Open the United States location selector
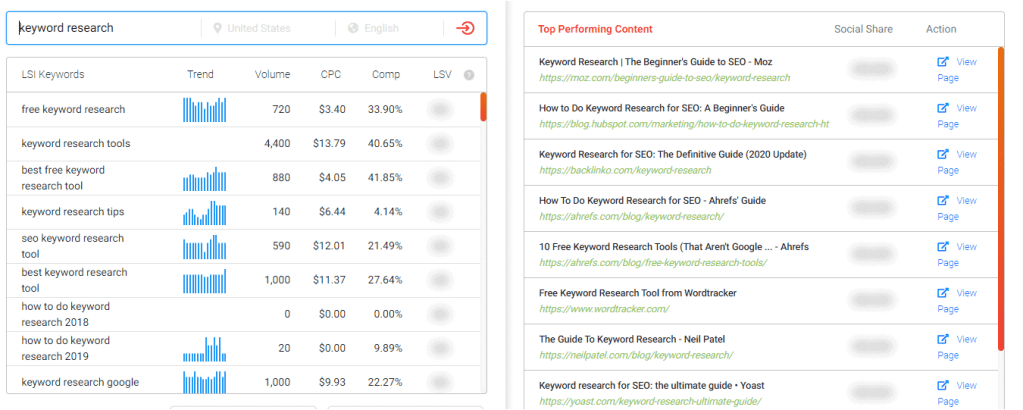Viewport: 1023px width, 410px height. coord(263,28)
